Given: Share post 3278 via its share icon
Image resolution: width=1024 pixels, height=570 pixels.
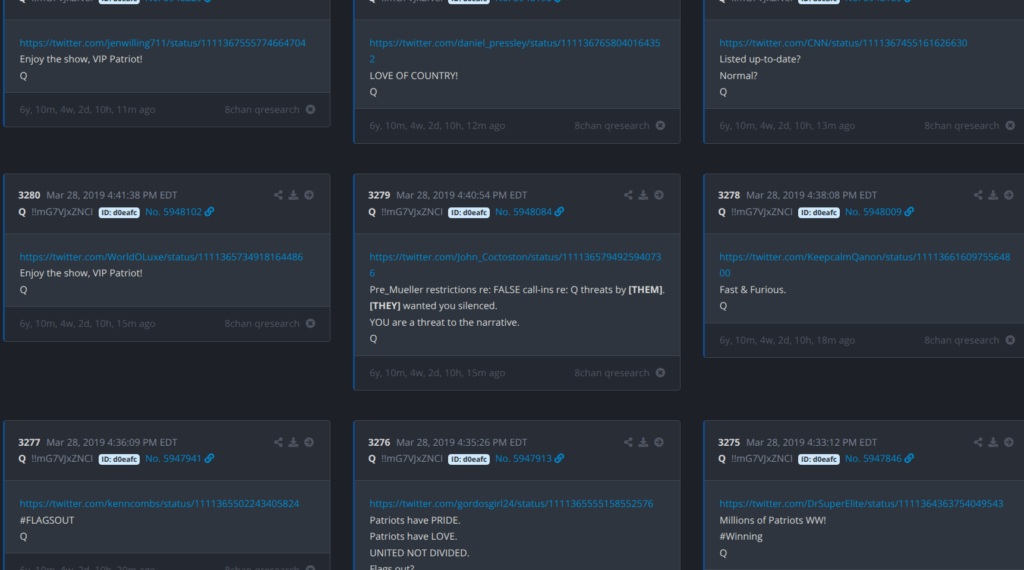Looking at the screenshot, I should point(978,195).
